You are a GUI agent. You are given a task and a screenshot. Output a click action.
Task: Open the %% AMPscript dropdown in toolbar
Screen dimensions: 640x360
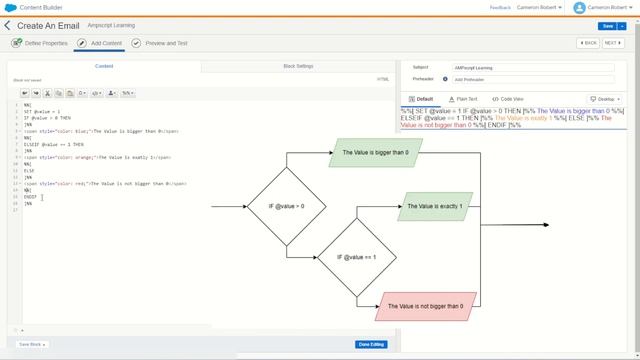(x=128, y=93)
